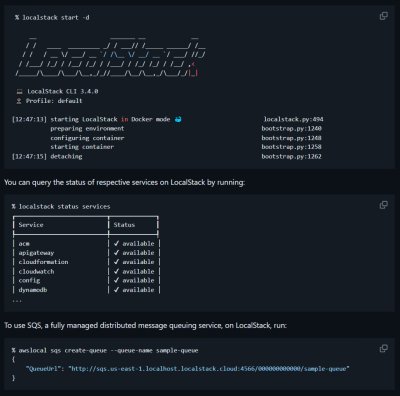Click the bootstrap.py:1262 source reference
The width and height of the screenshot is (400, 396).
tap(292, 156)
